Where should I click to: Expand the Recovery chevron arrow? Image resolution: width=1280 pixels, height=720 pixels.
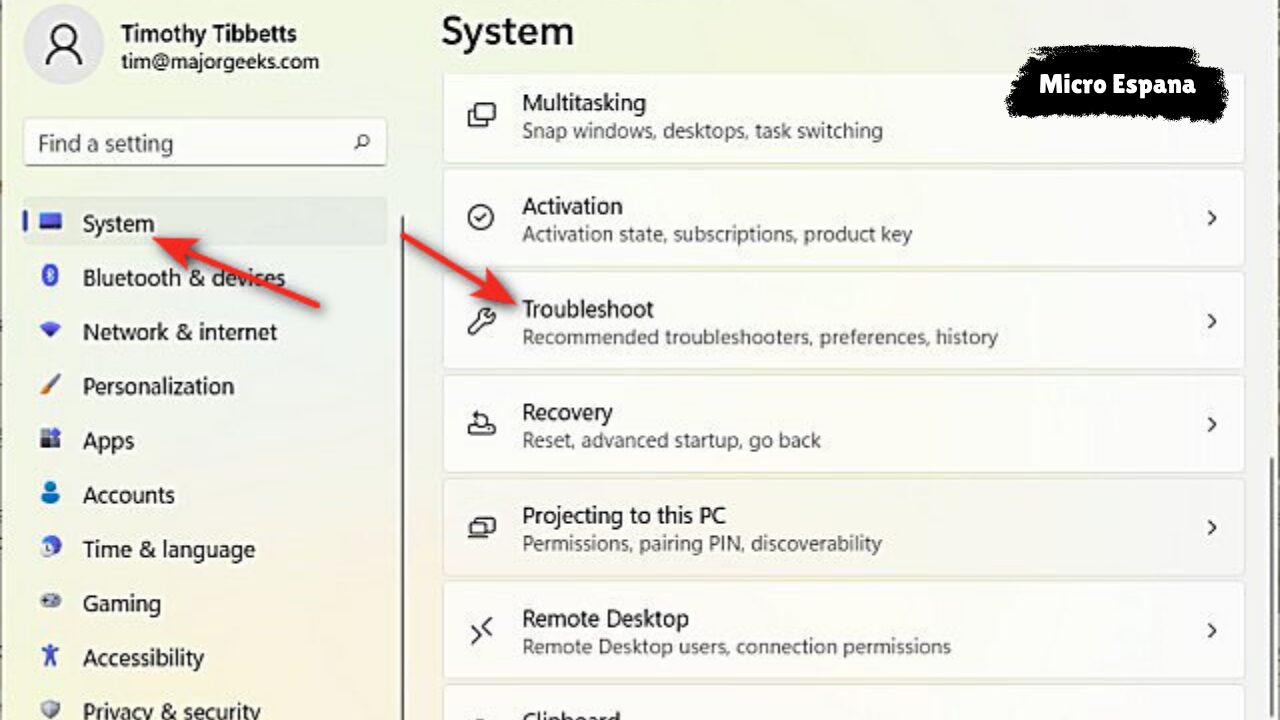click(x=1212, y=425)
